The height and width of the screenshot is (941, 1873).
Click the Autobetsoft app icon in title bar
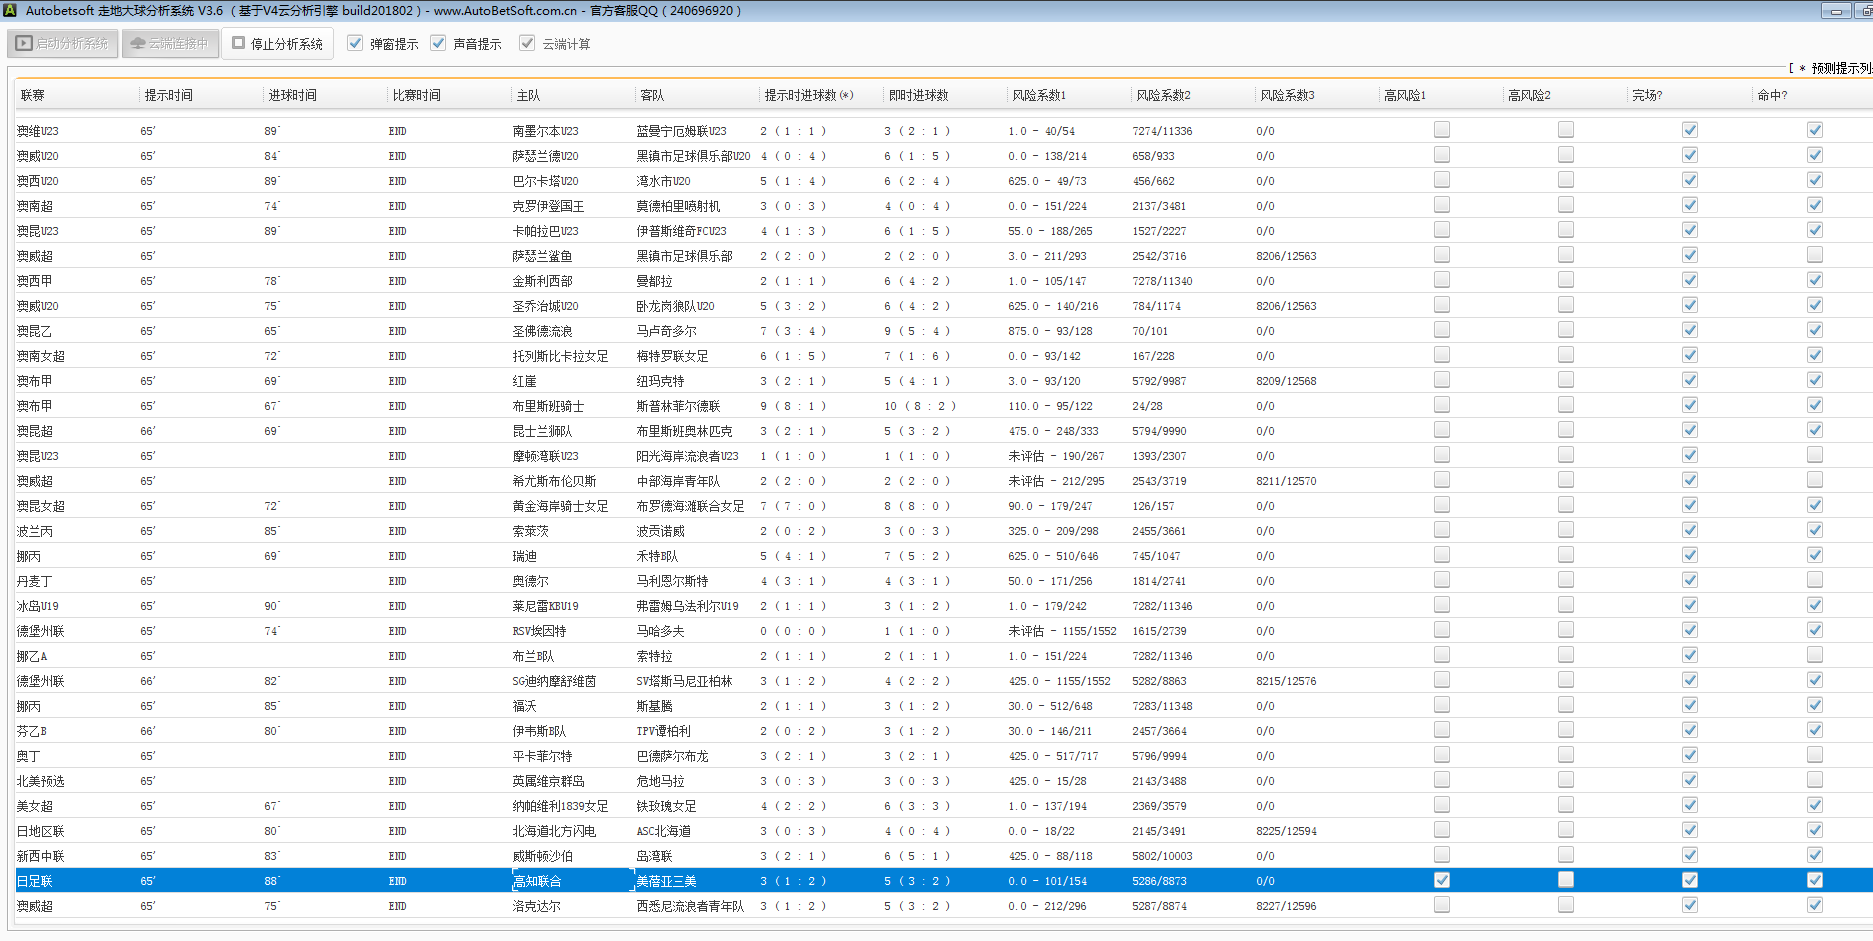(x=10, y=10)
